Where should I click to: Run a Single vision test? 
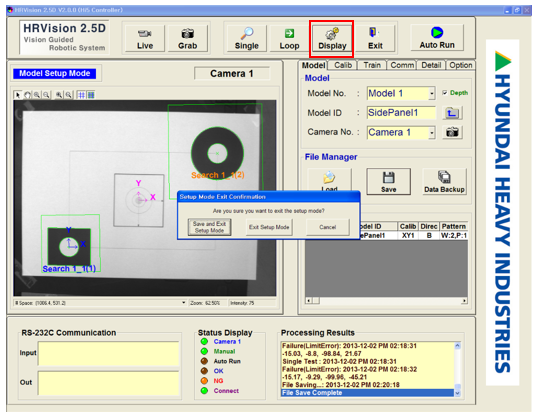(x=246, y=38)
